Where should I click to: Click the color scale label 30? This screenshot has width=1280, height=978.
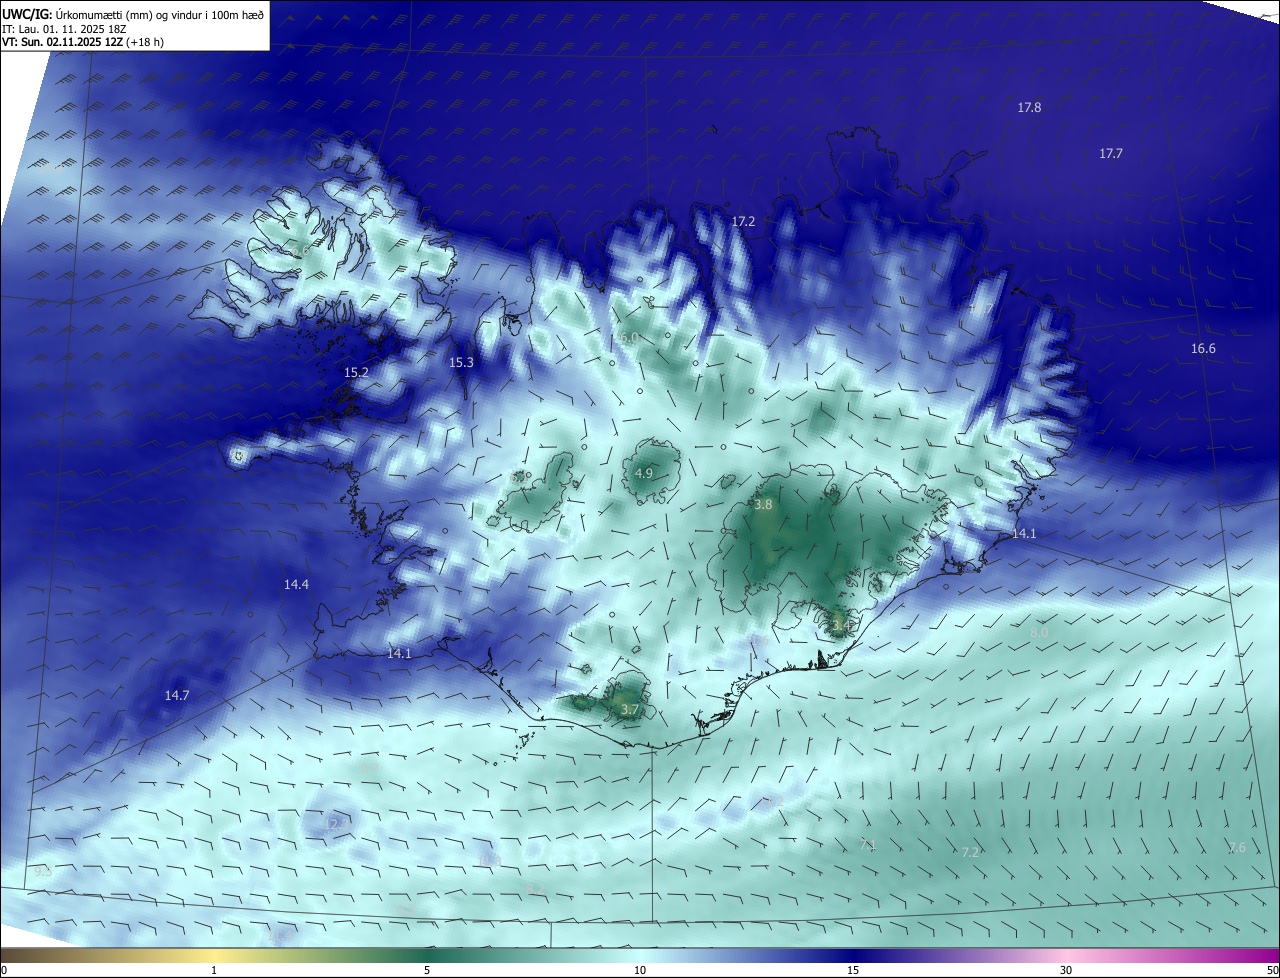click(x=1066, y=970)
